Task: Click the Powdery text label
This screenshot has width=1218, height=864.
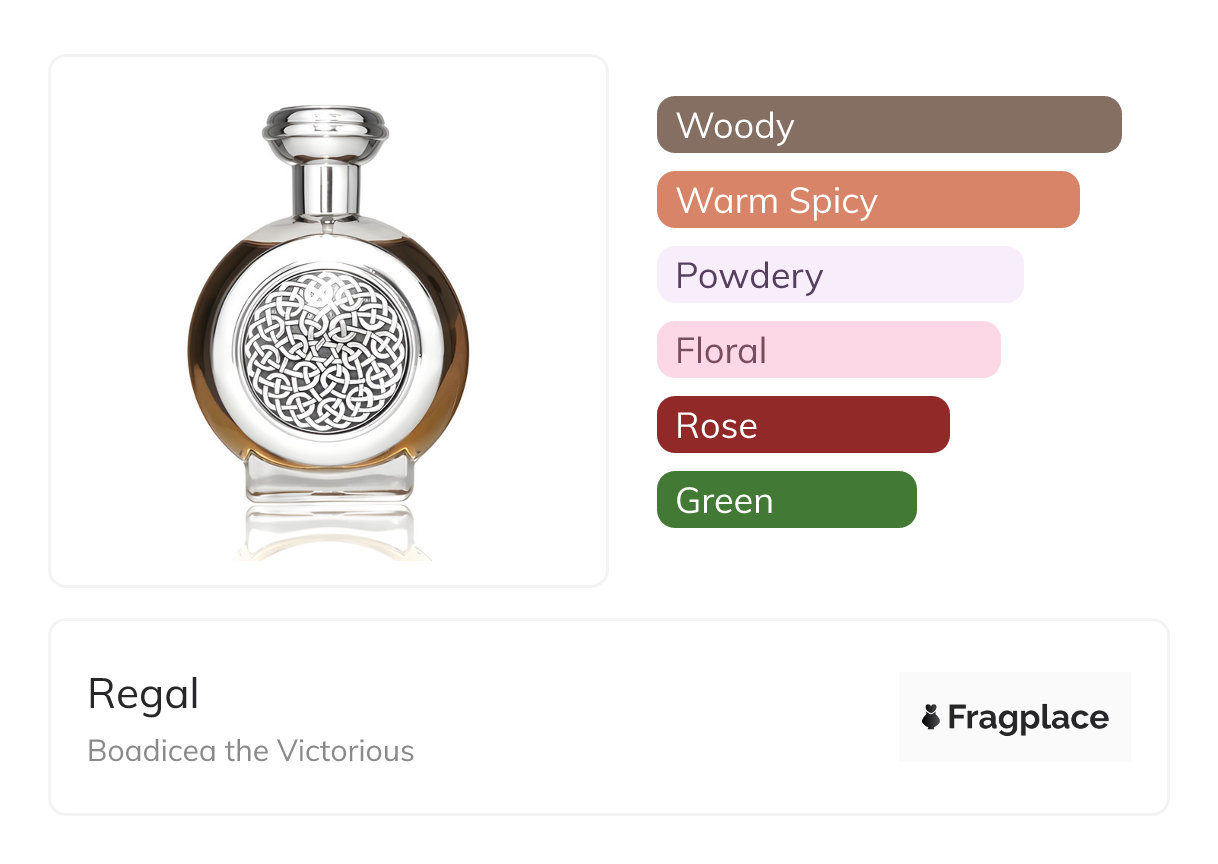Action: coord(749,276)
